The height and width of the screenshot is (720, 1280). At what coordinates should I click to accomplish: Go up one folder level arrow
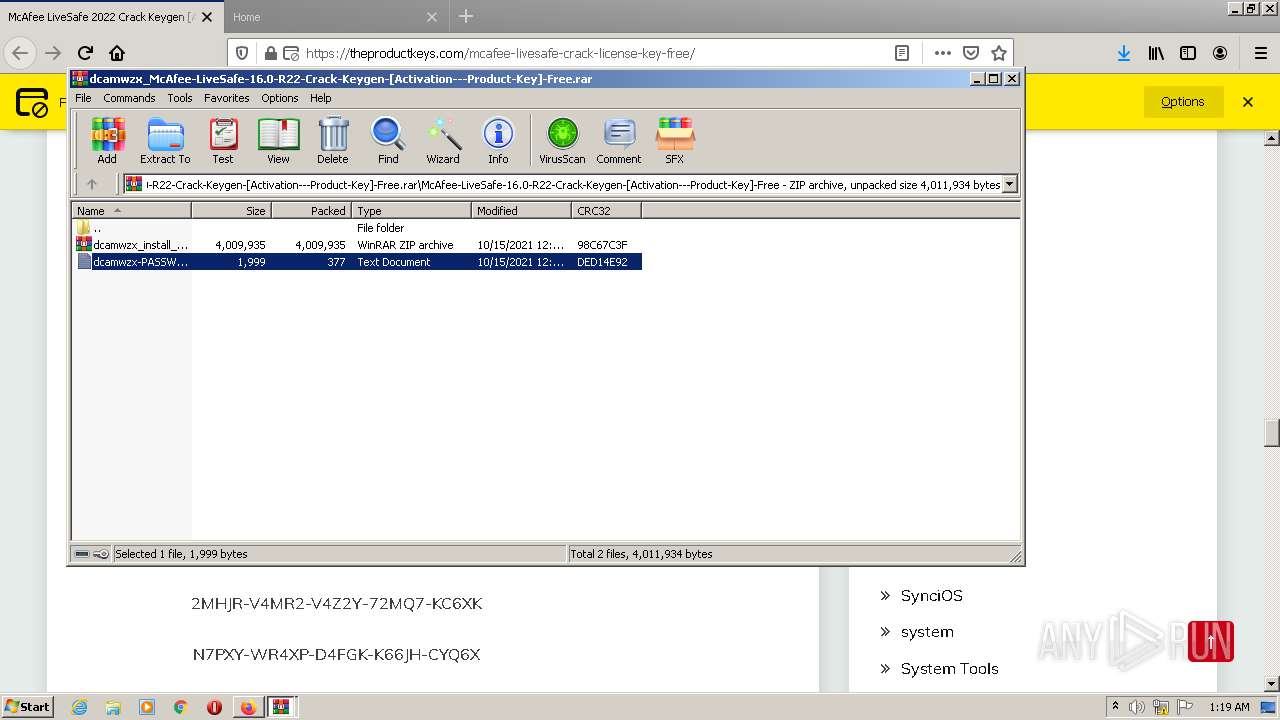coord(92,184)
